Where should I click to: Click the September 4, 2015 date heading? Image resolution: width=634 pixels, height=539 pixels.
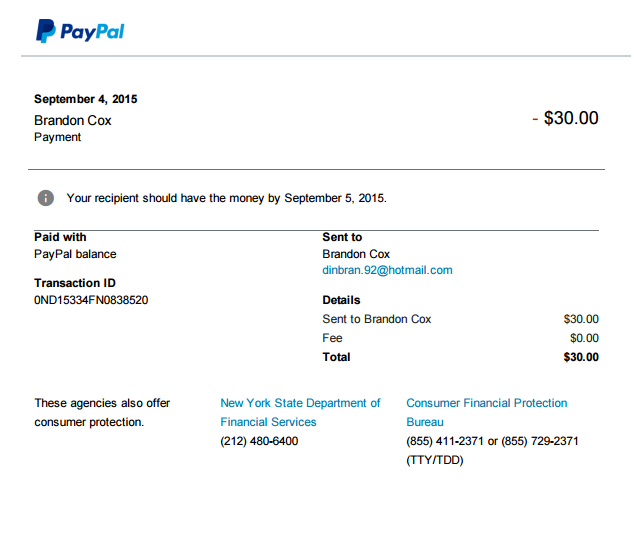86,99
